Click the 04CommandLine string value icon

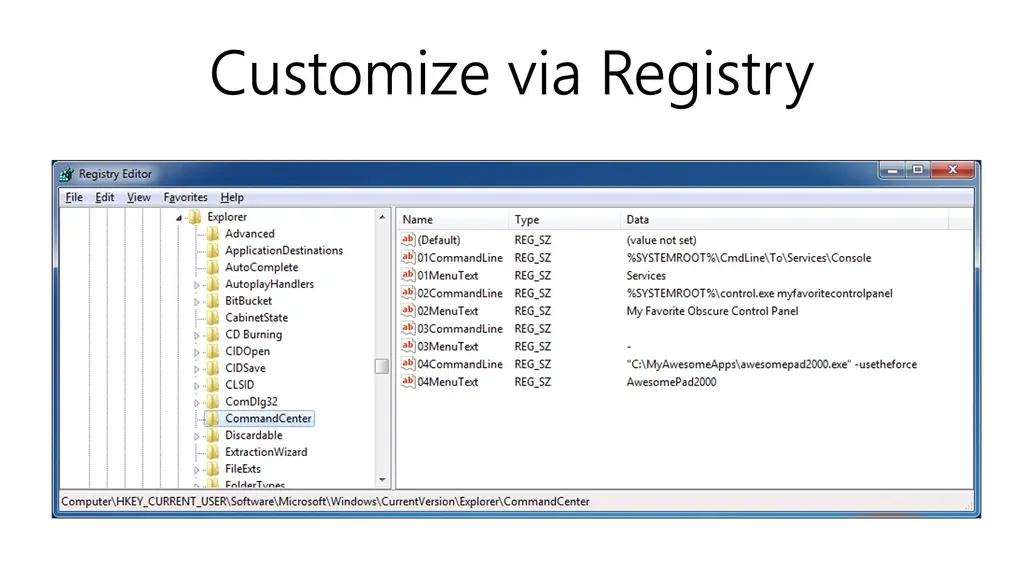[408, 364]
